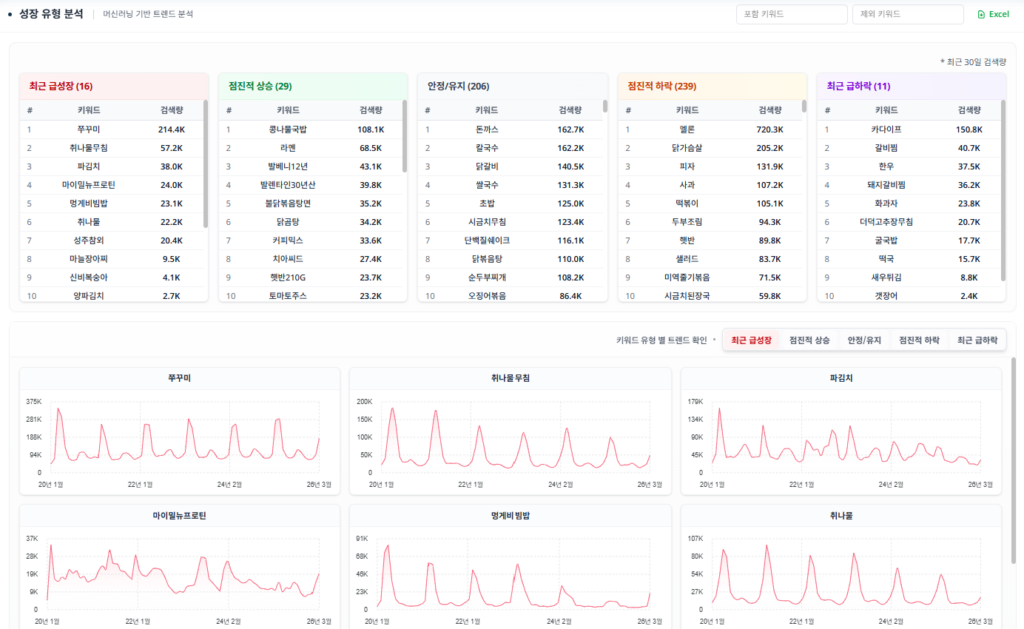This screenshot has height=629, width=1024.
Task: Click the 최근 급성장 table scrollbar
Action: (206, 160)
